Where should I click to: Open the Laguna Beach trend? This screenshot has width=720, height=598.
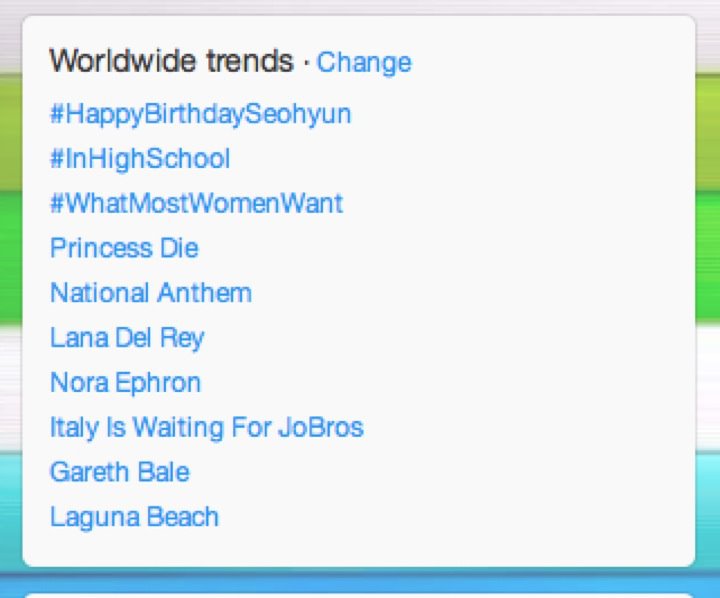135,517
